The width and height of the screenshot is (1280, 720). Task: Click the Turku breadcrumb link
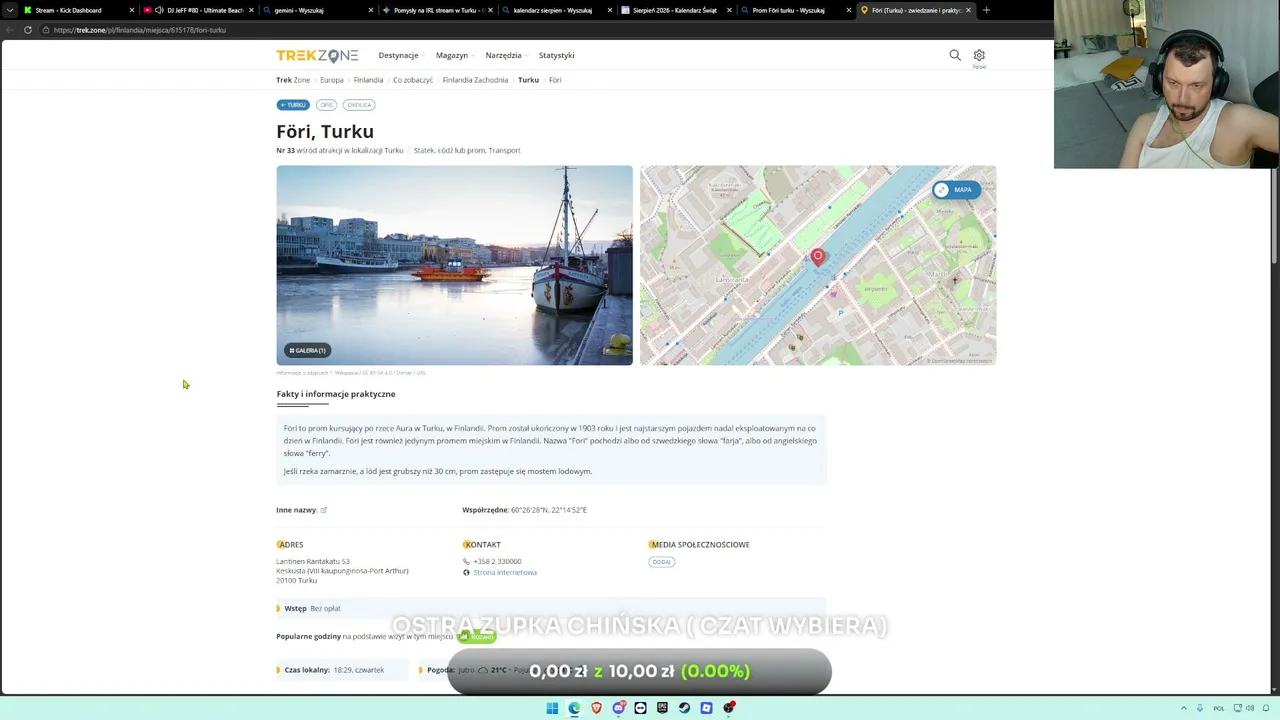tap(528, 80)
